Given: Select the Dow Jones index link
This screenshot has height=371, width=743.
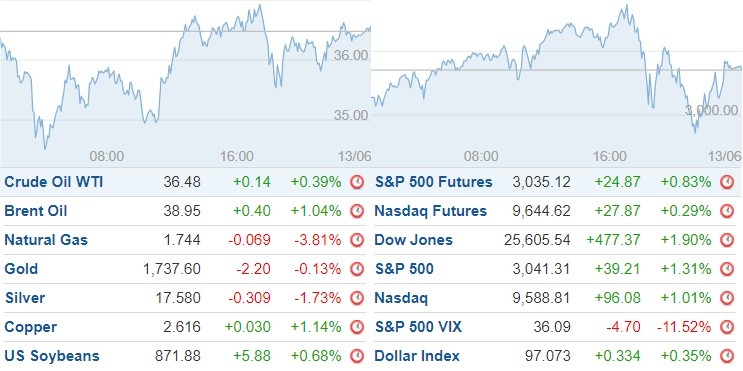Looking at the screenshot, I should click(x=414, y=240).
